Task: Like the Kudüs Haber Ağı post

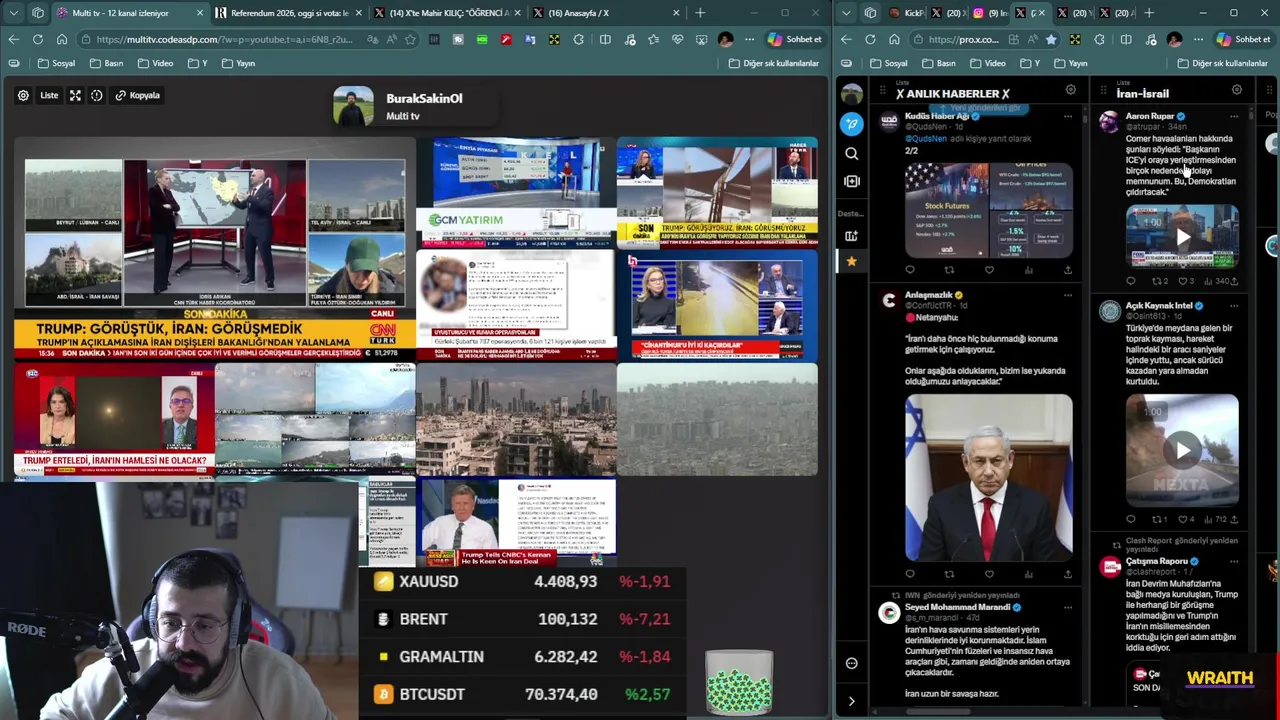Action: [989, 270]
